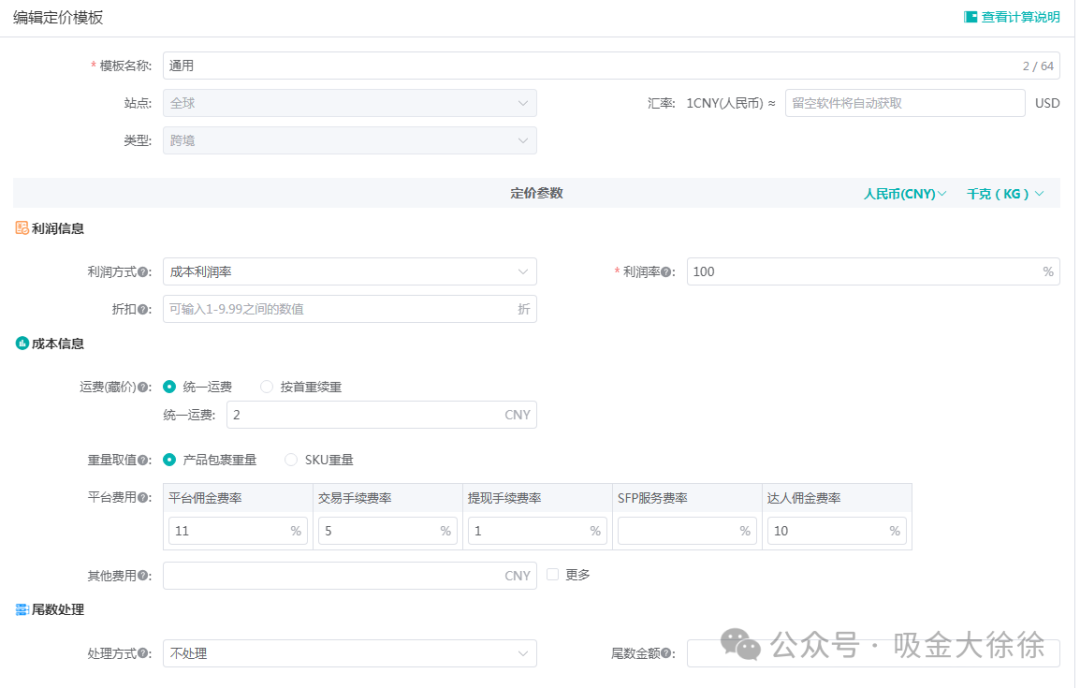Open the 处理方式 dropdown showing 不处理

point(350,652)
